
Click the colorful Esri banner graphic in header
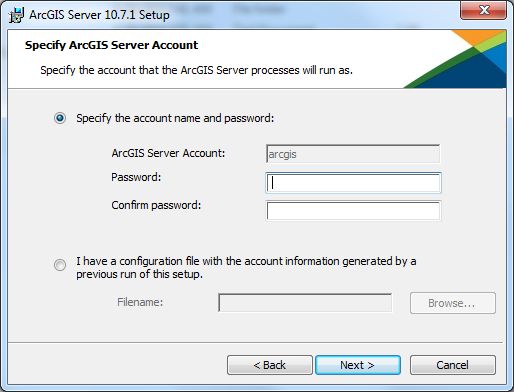(x=455, y=59)
